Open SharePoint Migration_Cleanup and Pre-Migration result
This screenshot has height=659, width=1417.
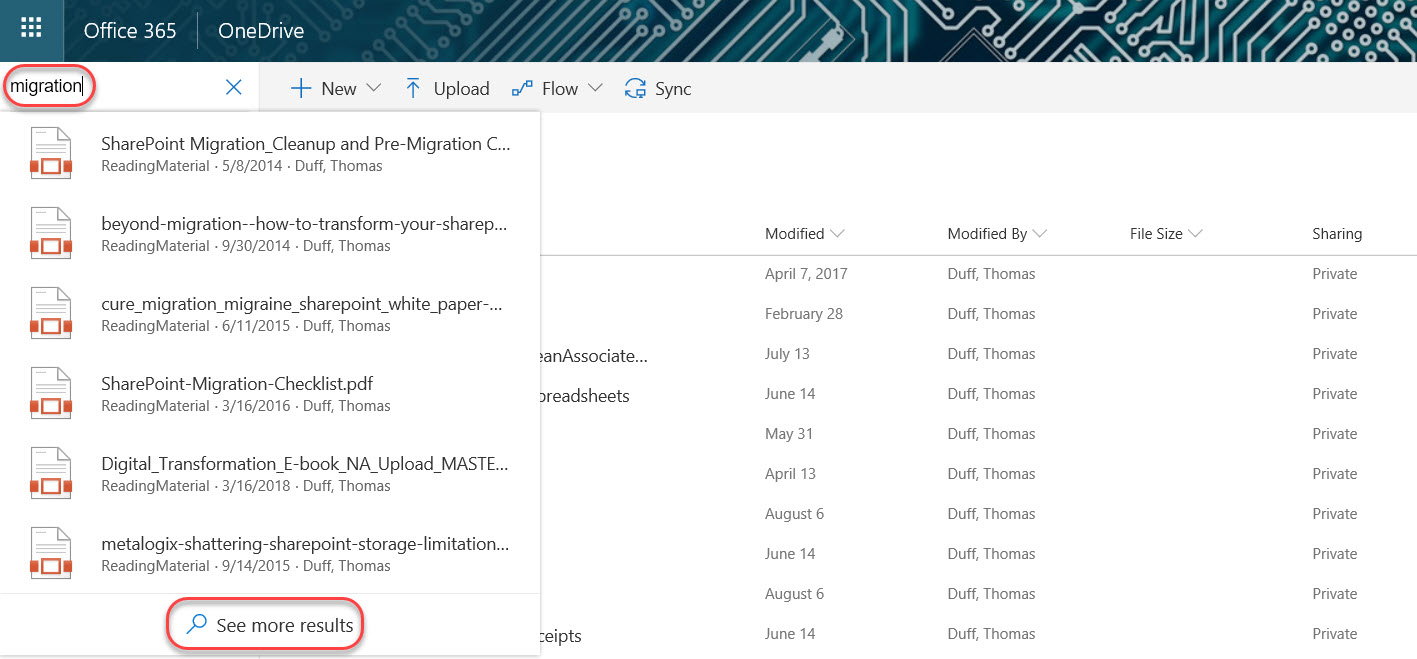pyautogui.click(x=305, y=144)
